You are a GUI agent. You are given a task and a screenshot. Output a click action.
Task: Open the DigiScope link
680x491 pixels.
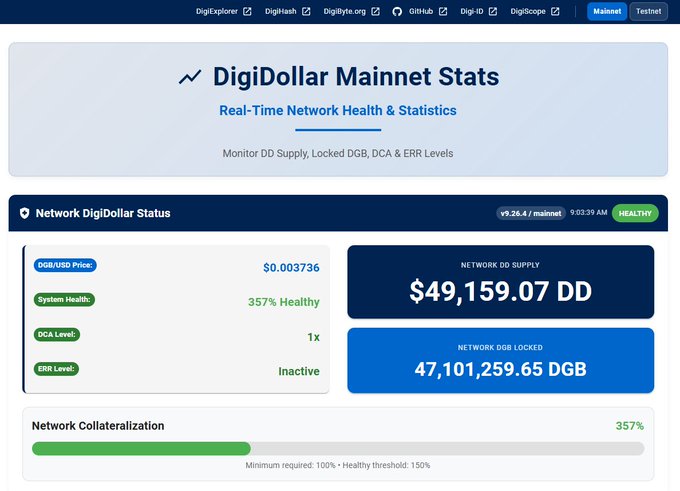(528, 11)
